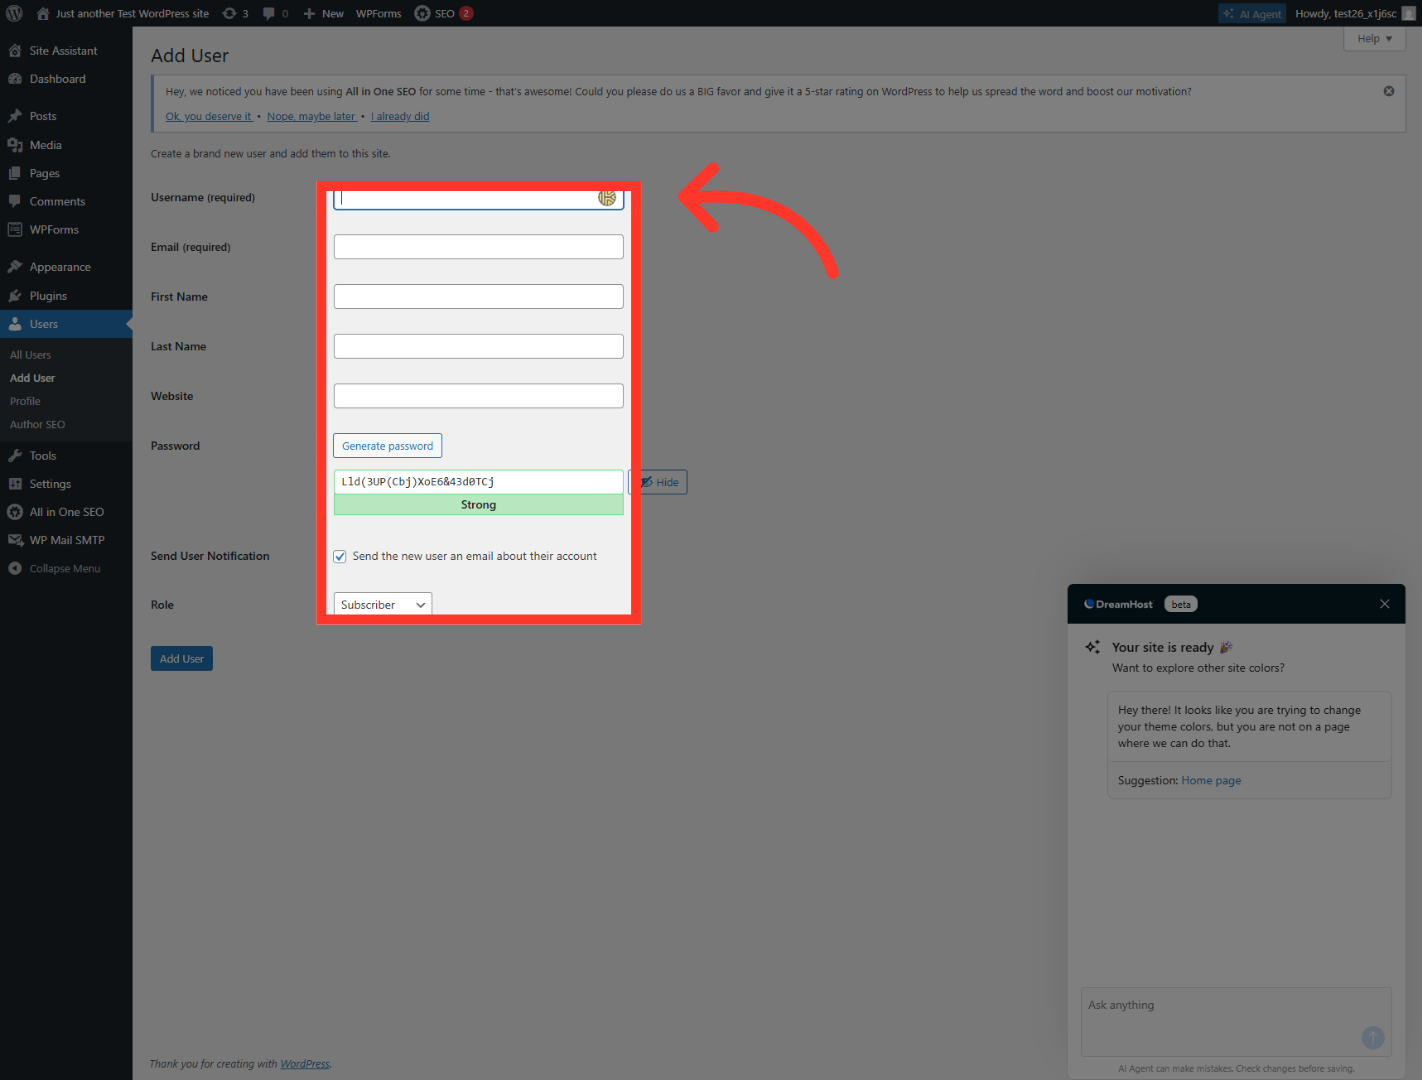
Task: Click the 'Add User' page heading
Action: tap(190, 56)
